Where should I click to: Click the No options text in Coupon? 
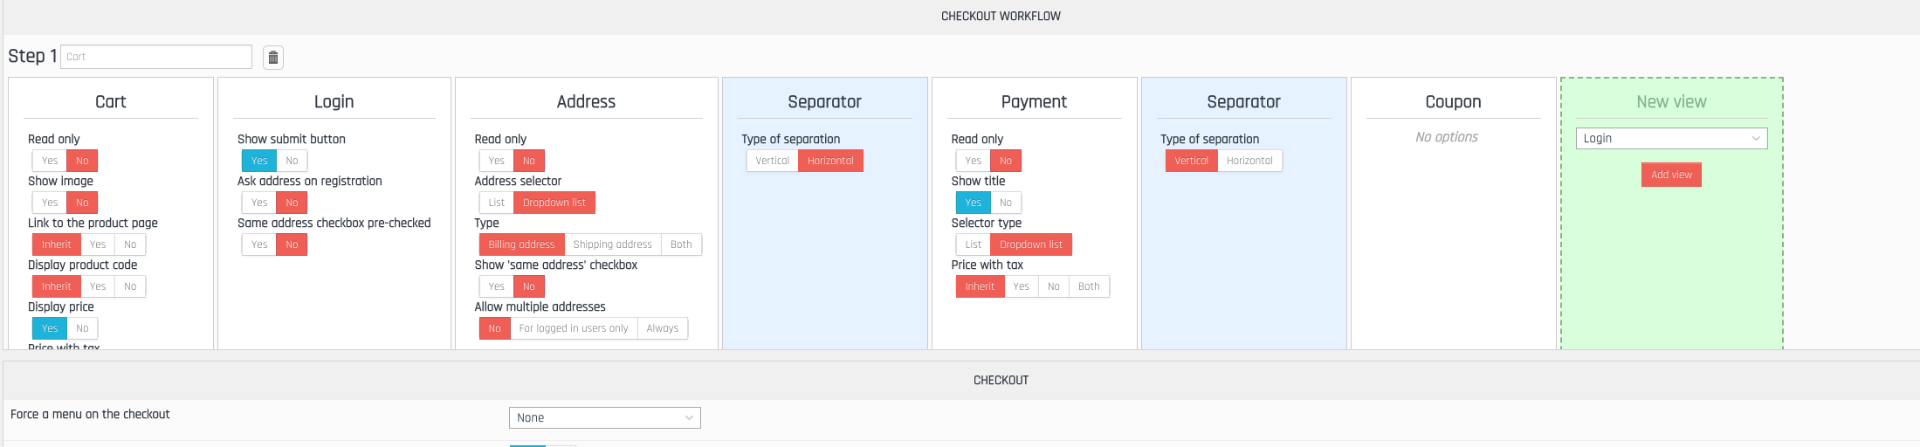[1446, 137]
